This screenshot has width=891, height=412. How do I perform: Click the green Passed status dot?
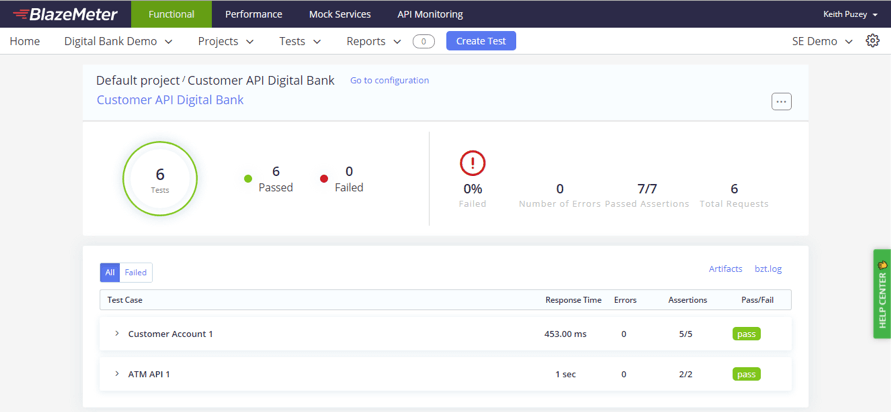(248, 179)
